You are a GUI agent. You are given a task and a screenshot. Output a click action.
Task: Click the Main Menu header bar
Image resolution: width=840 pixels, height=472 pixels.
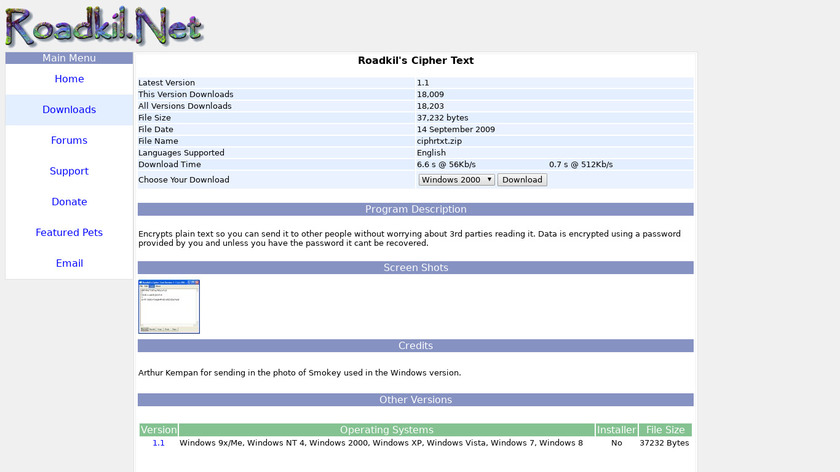(x=69, y=58)
